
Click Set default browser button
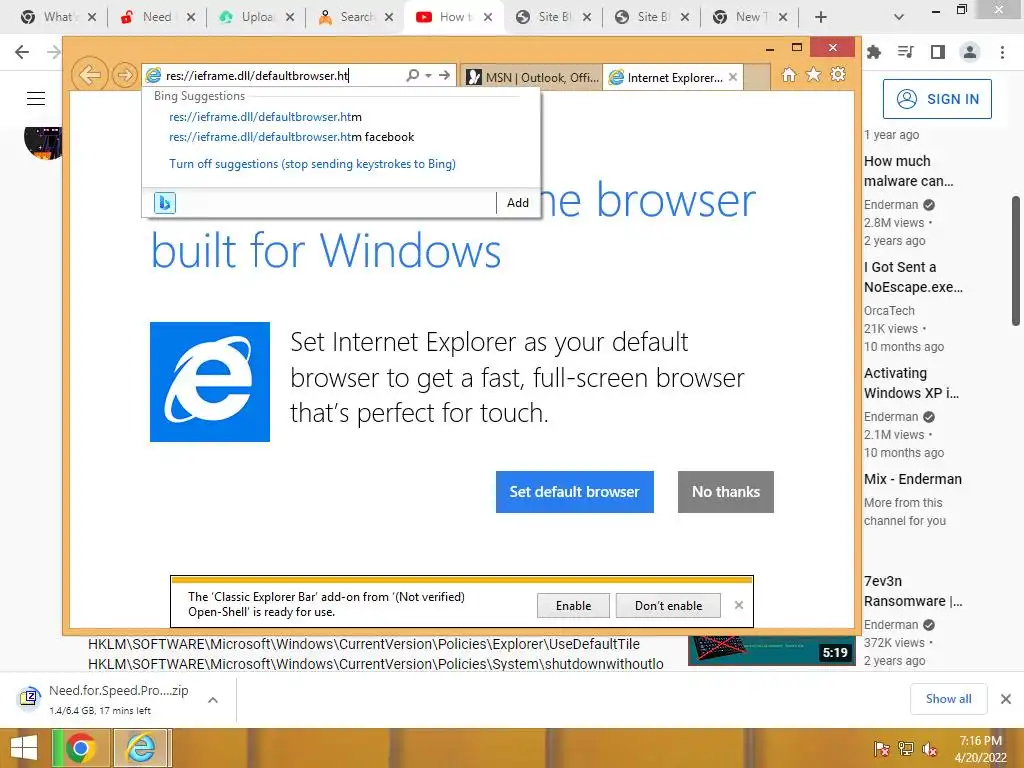pos(575,492)
